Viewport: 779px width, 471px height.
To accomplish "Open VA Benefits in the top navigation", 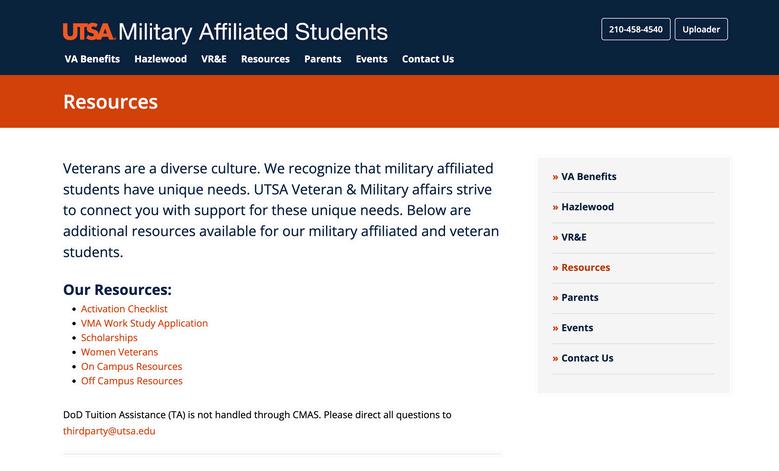I will coord(92,59).
